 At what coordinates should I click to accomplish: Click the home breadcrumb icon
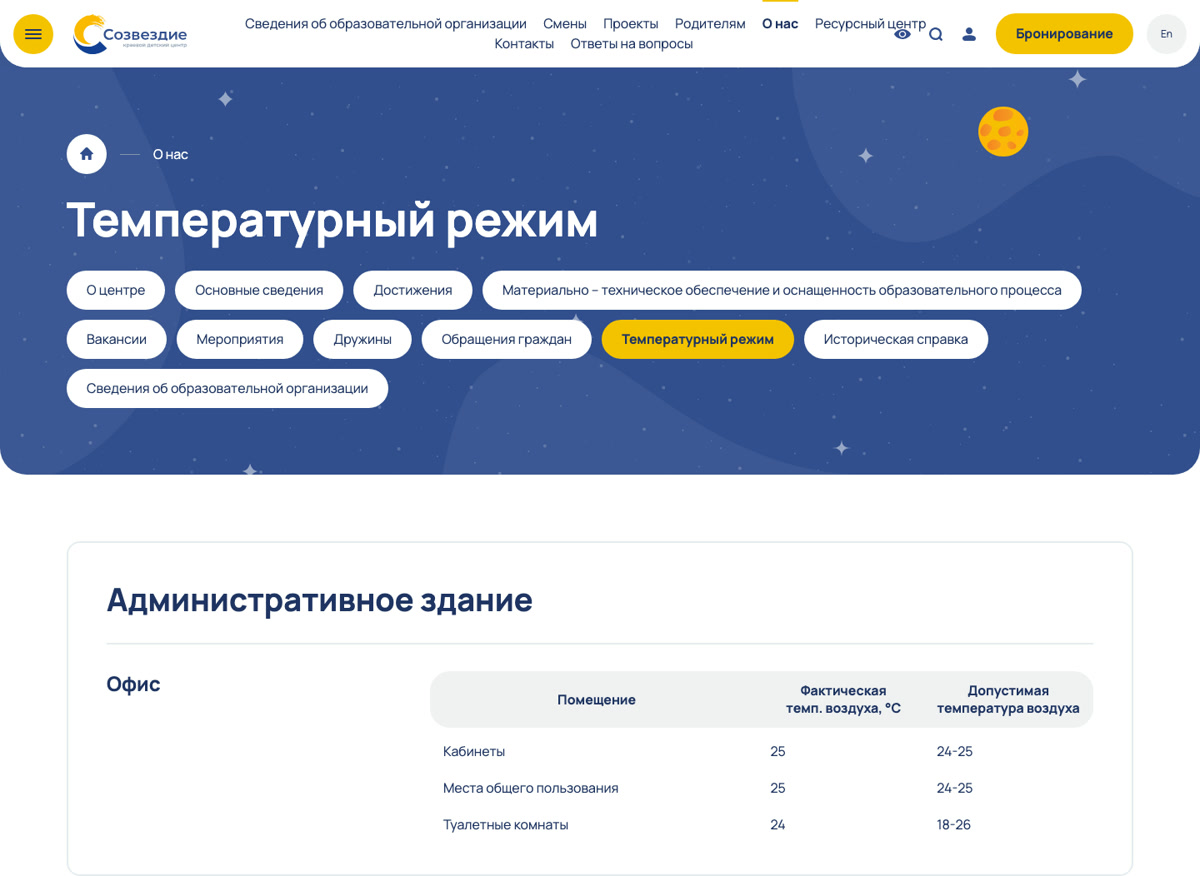tap(87, 154)
